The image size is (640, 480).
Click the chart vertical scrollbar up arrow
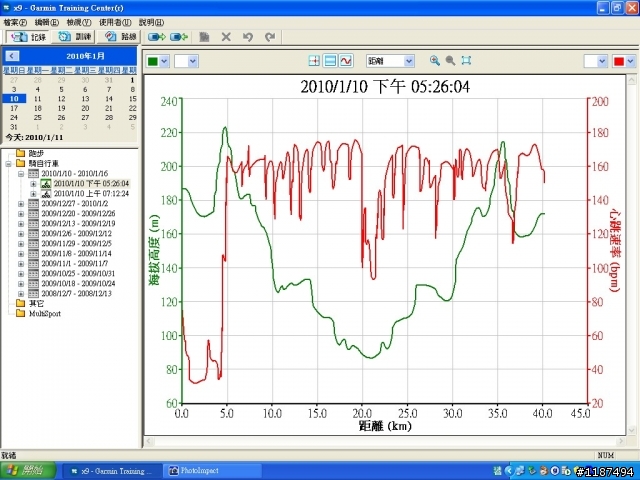pyautogui.click(x=631, y=80)
